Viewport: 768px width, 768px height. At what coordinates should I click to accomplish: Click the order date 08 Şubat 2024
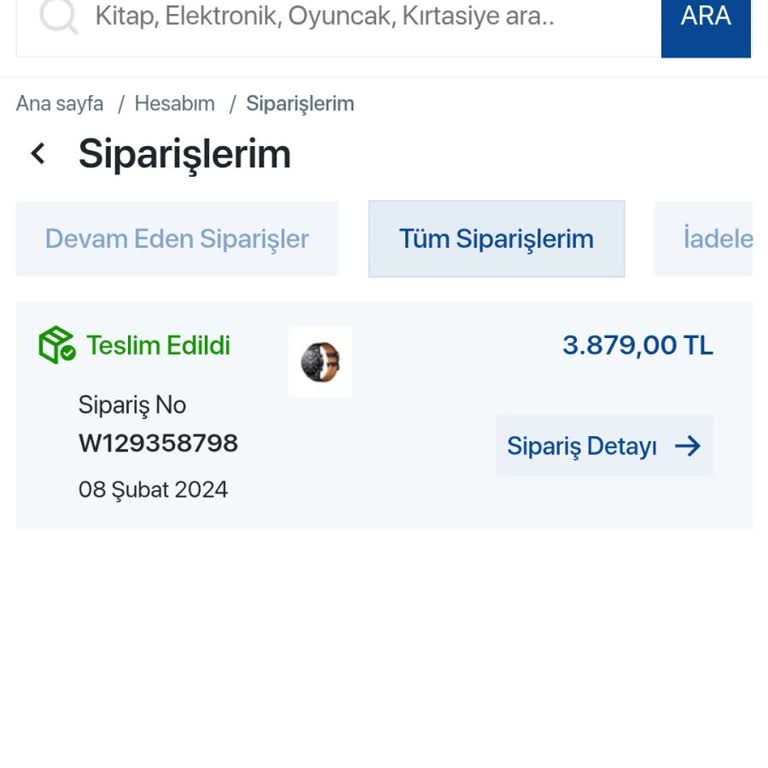coord(153,490)
